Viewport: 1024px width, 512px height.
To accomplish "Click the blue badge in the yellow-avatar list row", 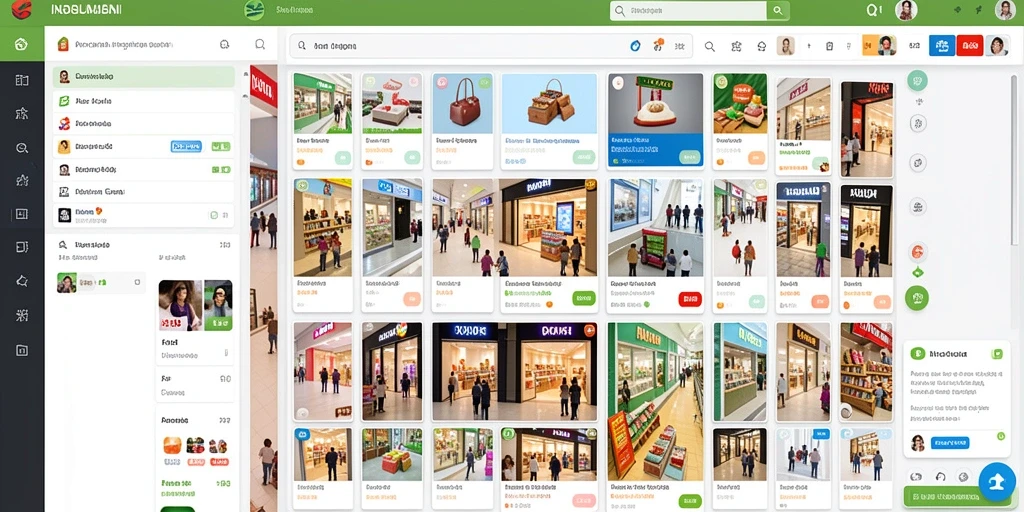I will tap(186, 146).
